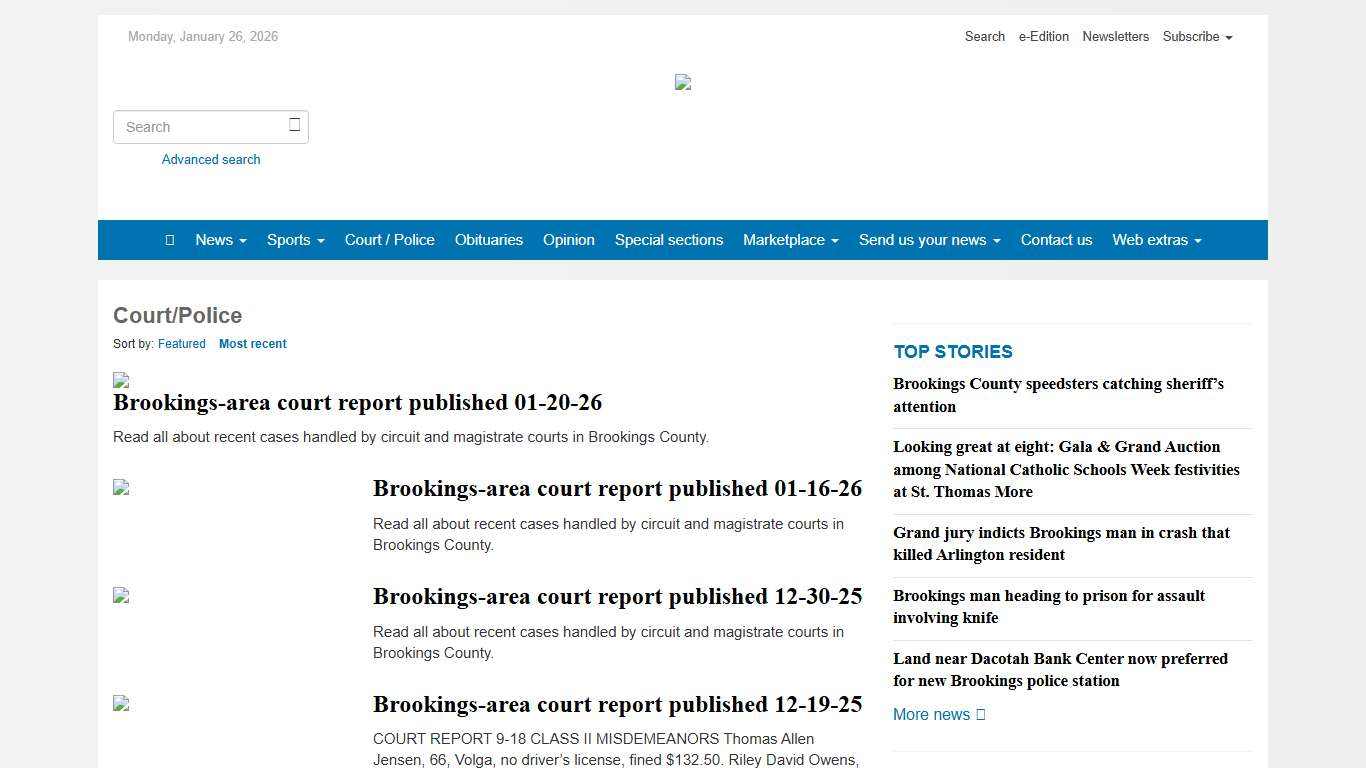
Task: Click the thumbnail beside court report 12-19-25
Action: [x=120, y=703]
